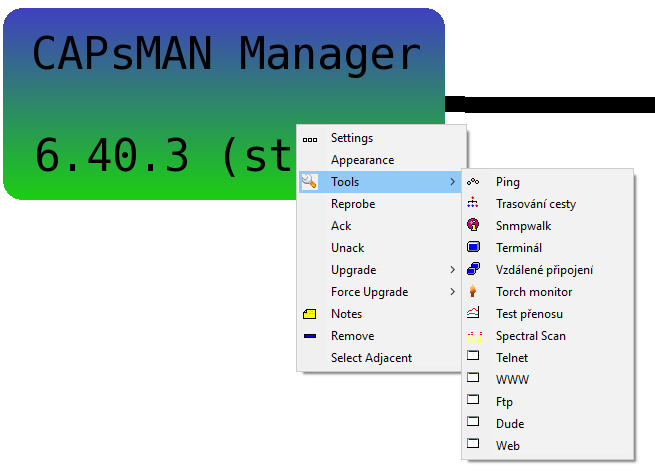Expand the Upgrade submenu arrow
The width and height of the screenshot is (655, 476).
[x=452, y=270]
